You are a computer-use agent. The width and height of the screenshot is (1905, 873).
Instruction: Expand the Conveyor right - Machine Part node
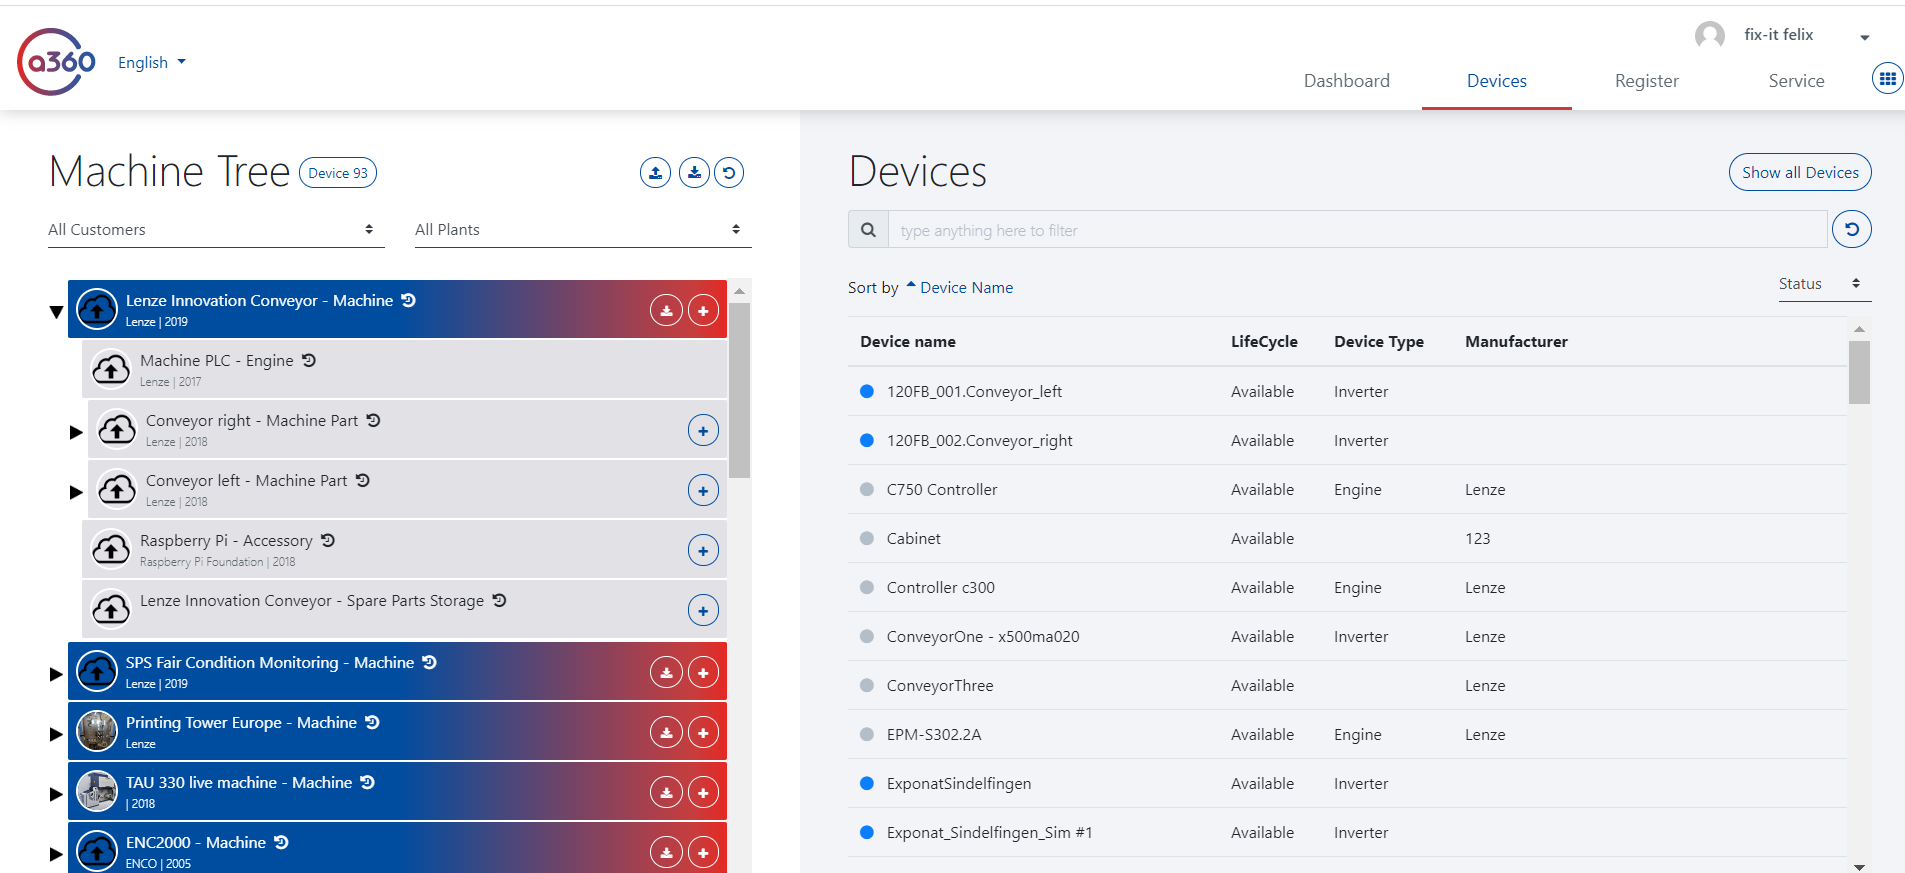76,432
